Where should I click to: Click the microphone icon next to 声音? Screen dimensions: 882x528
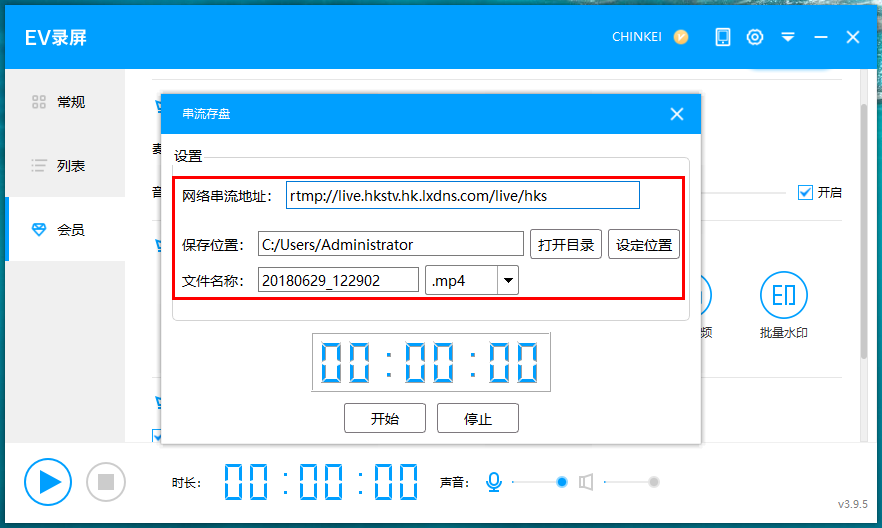[x=494, y=482]
